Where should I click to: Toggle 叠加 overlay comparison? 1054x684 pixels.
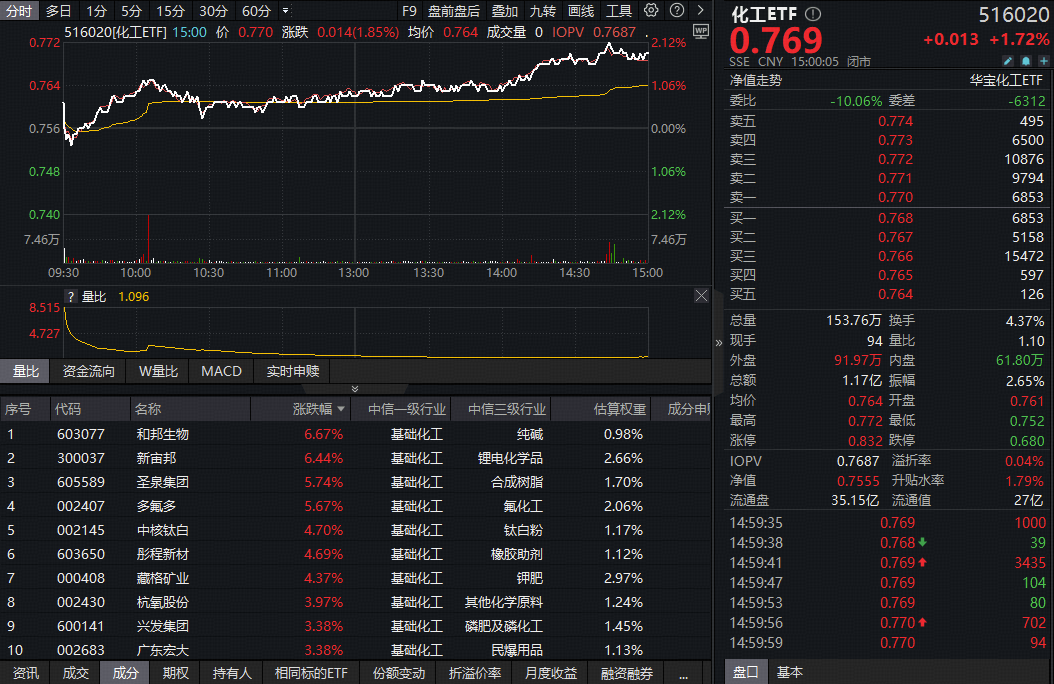point(505,11)
